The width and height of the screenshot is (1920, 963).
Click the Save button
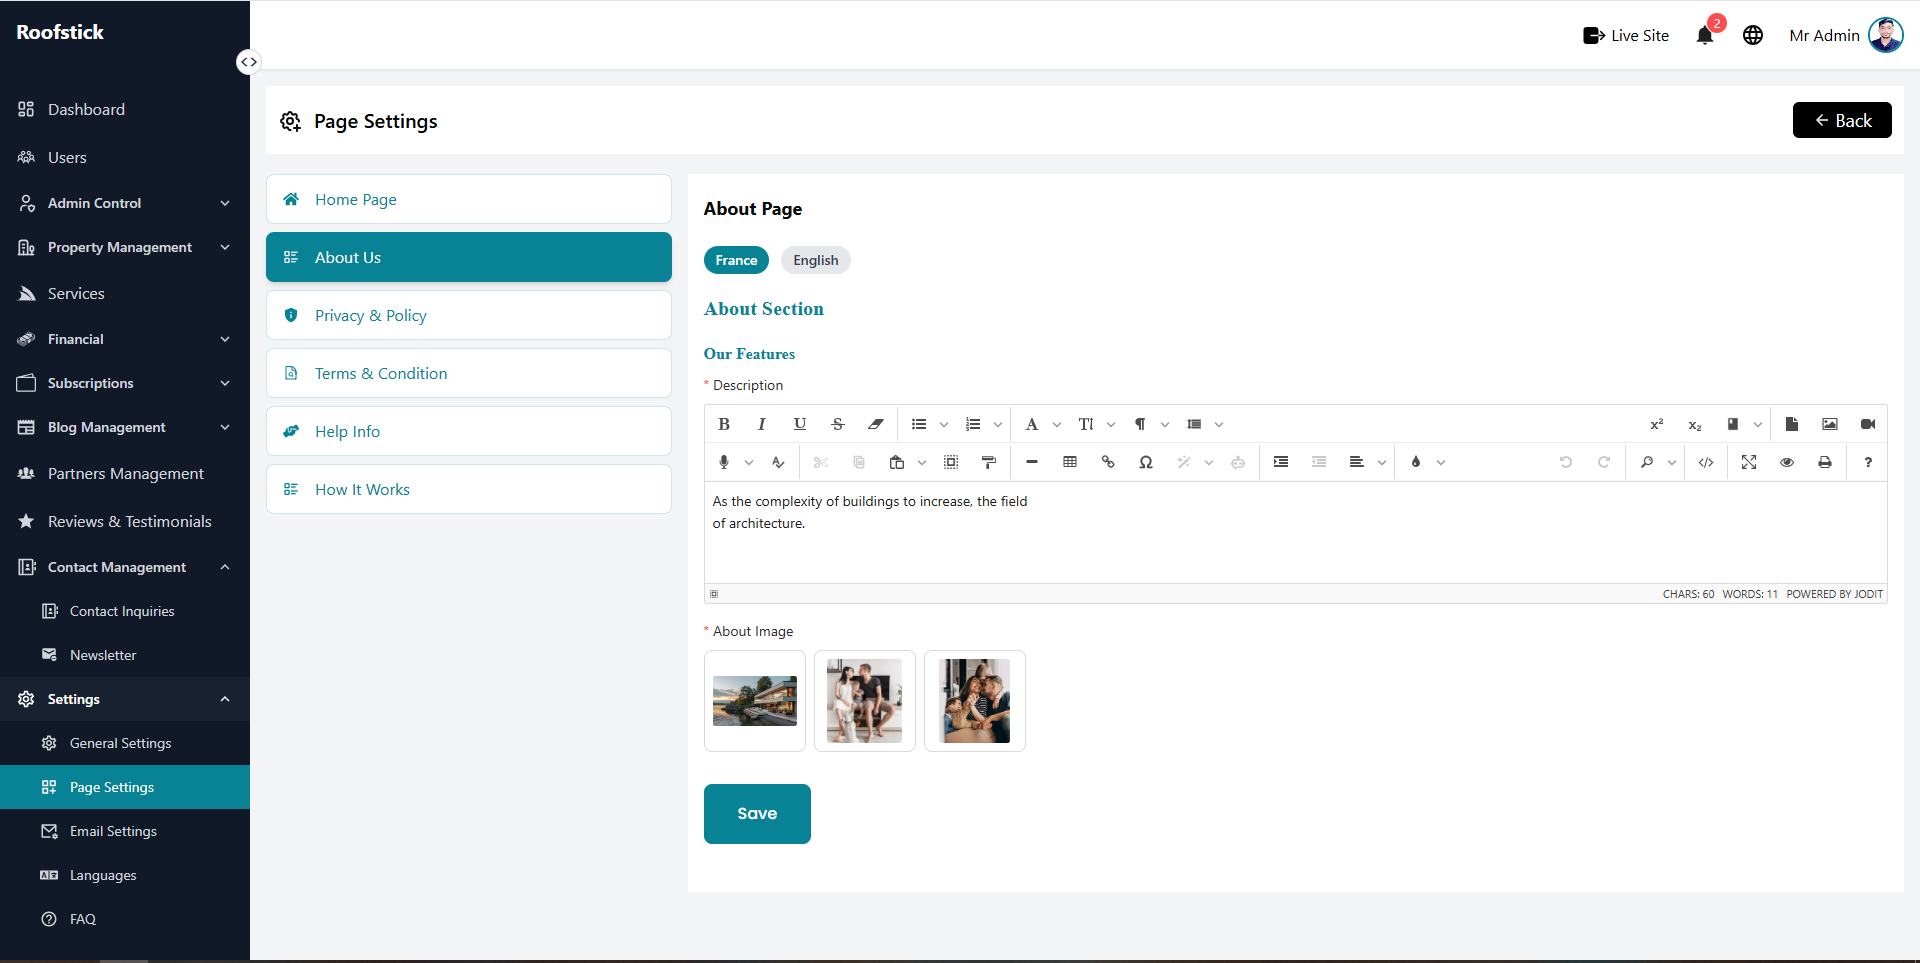click(x=757, y=814)
